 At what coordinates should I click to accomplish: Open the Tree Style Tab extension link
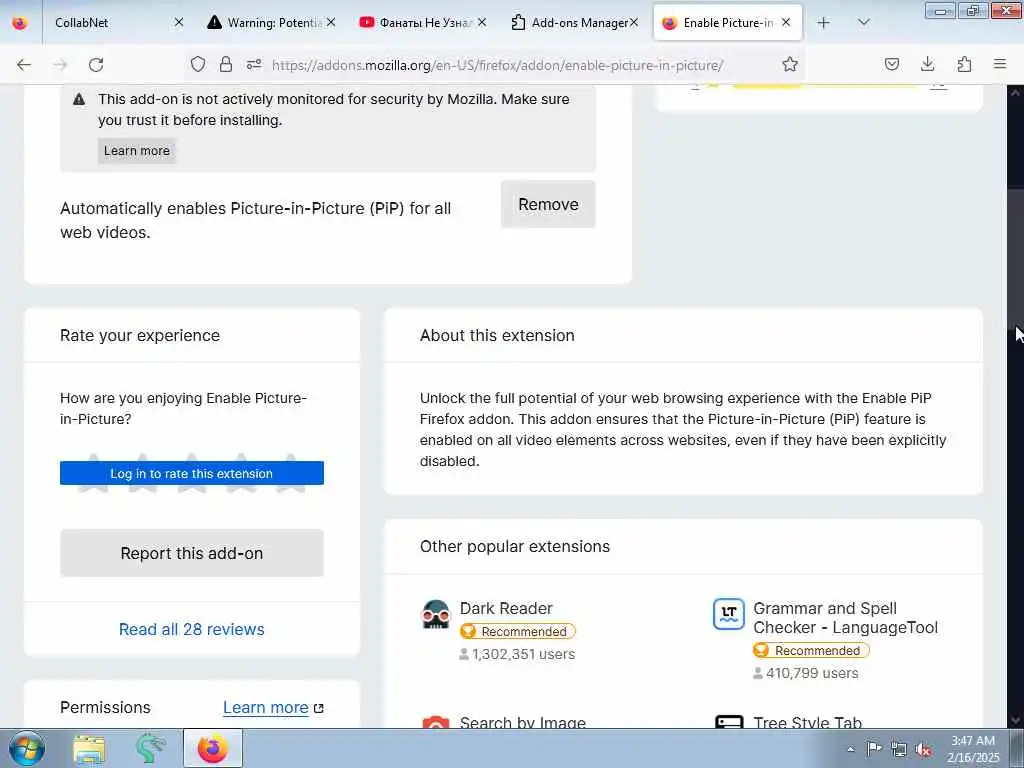(807, 721)
